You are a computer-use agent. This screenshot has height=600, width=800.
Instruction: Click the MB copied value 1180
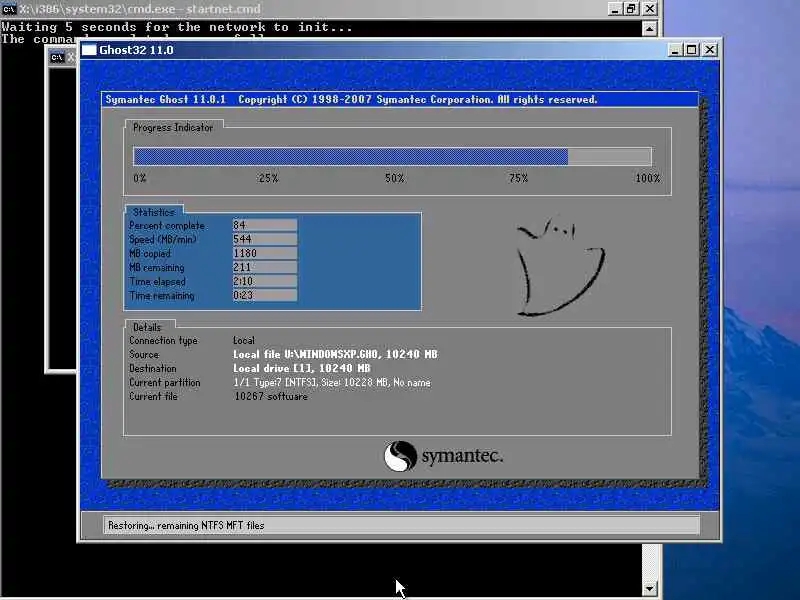265,253
